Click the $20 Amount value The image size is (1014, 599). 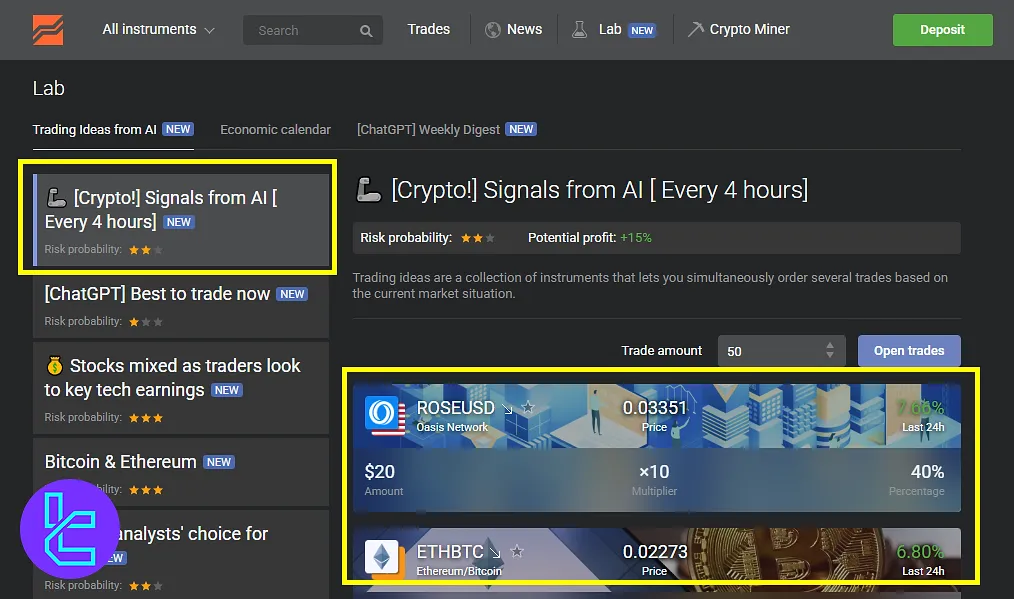380,472
